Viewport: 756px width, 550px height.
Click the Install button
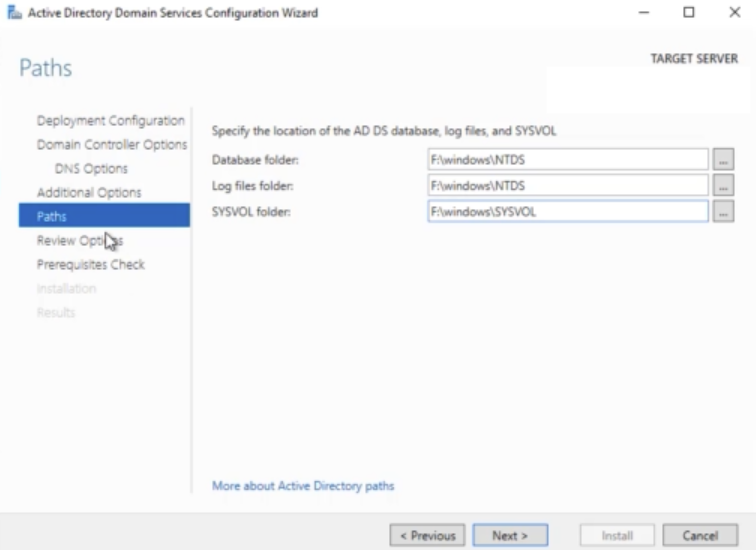click(617, 535)
